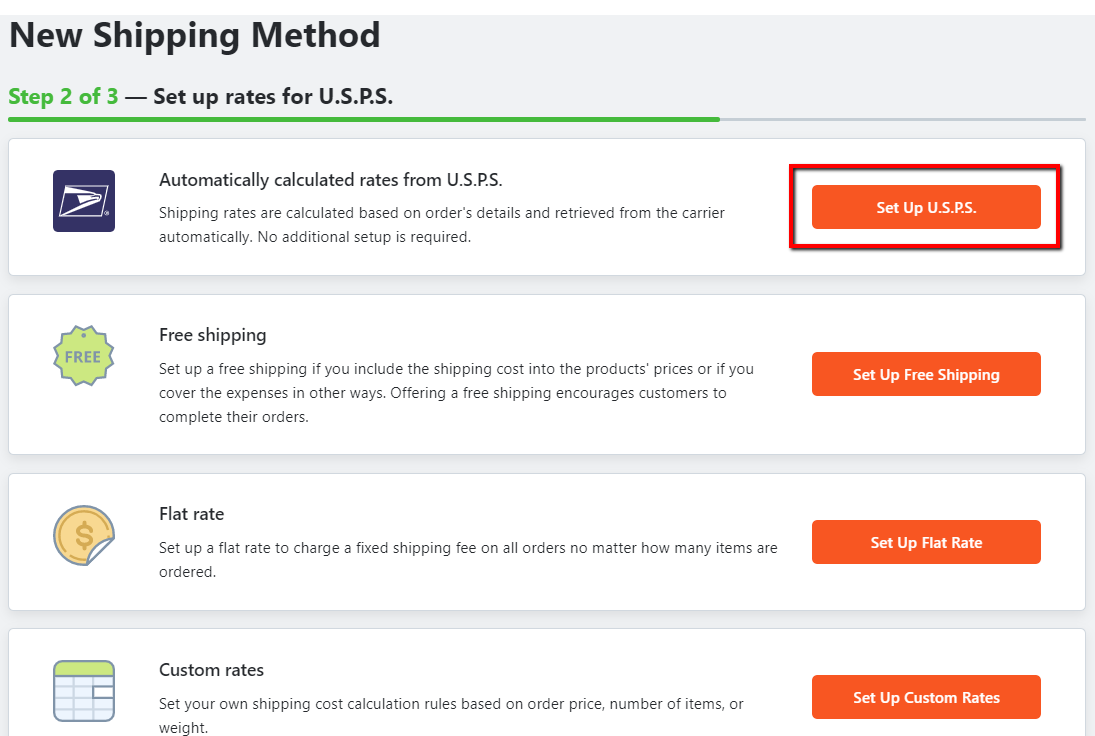Click the 'Free shipping' card heading
This screenshot has height=736, width=1095.
tap(212, 335)
